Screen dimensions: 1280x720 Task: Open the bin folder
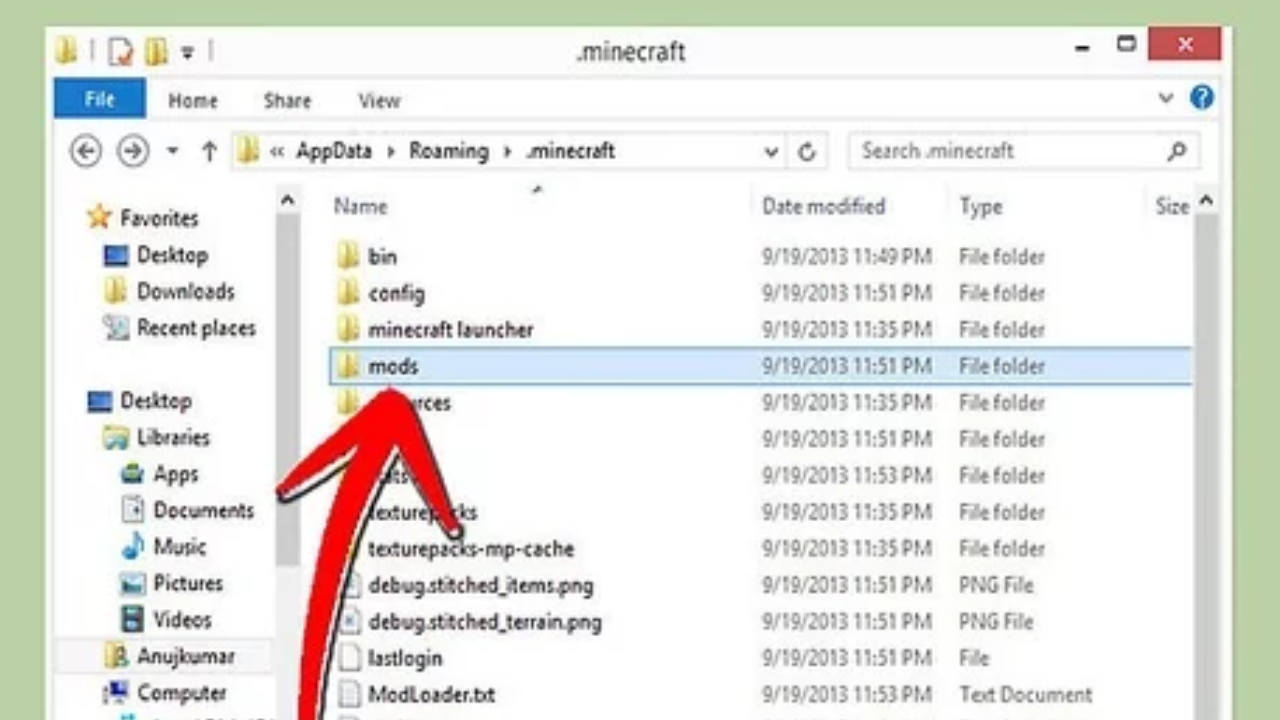(x=383, y=256)
